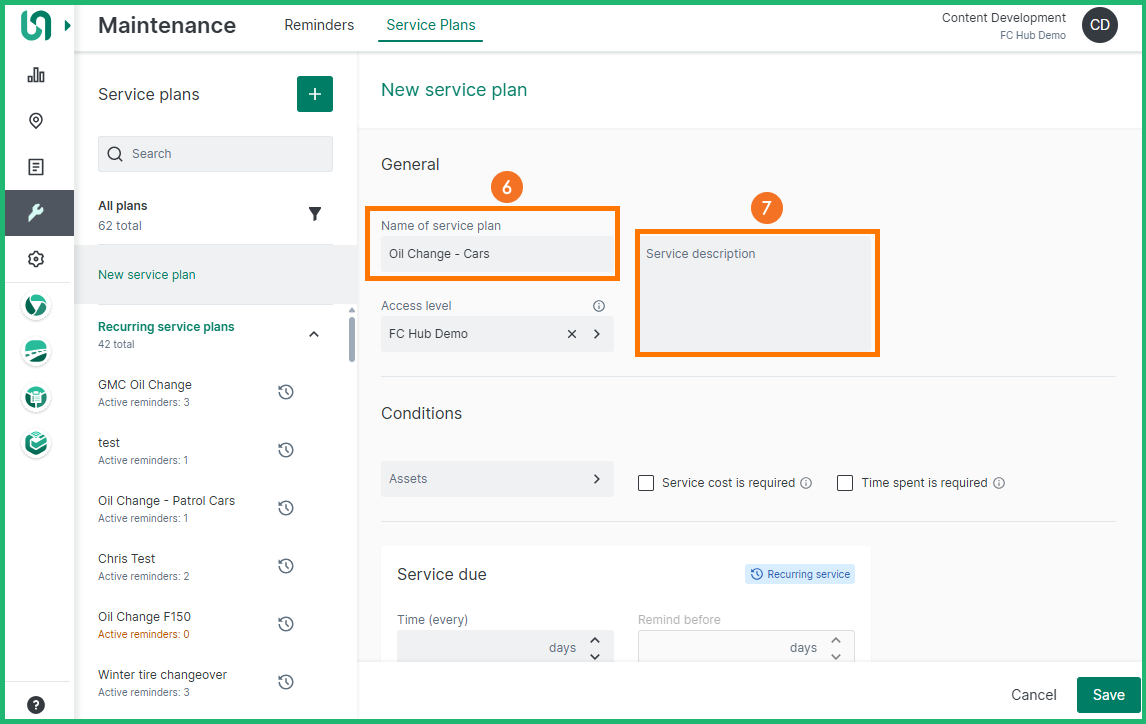The image size is (1146, 724).
Task: Click the green plus add plan button
Action: pyautogui.click(x=315, y=94)
